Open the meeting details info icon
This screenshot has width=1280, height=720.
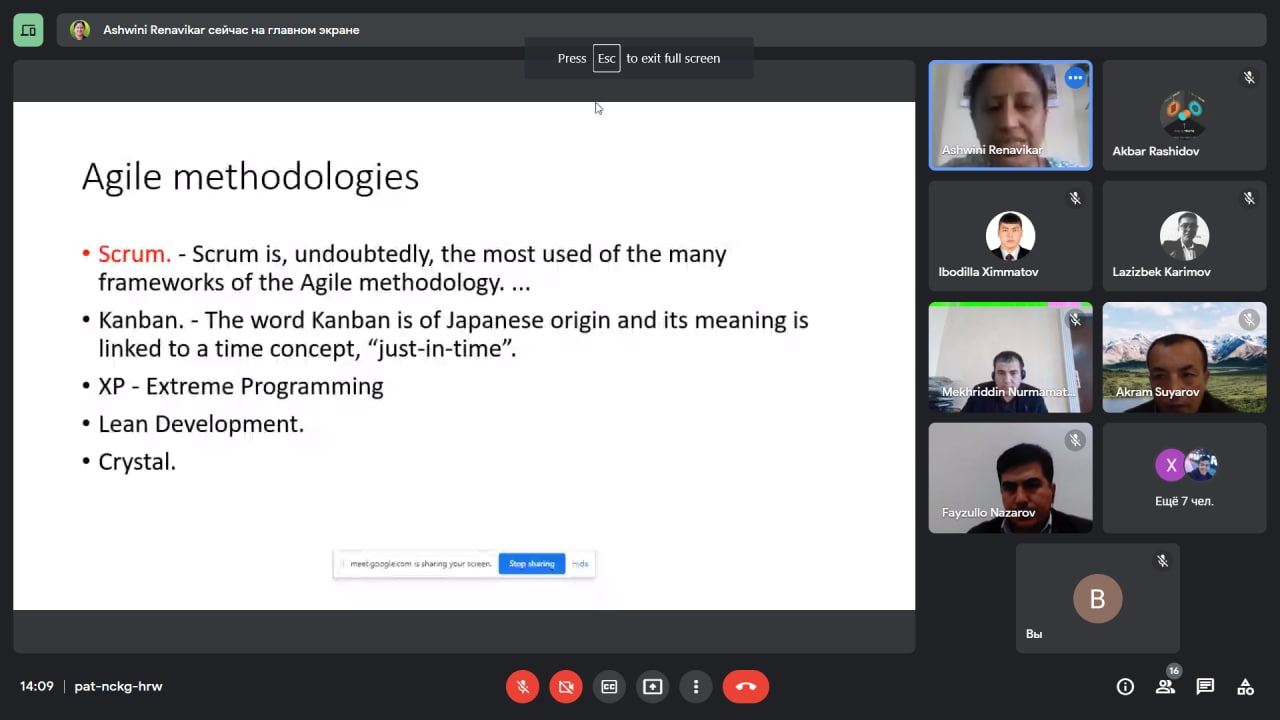coord(1125,687)
